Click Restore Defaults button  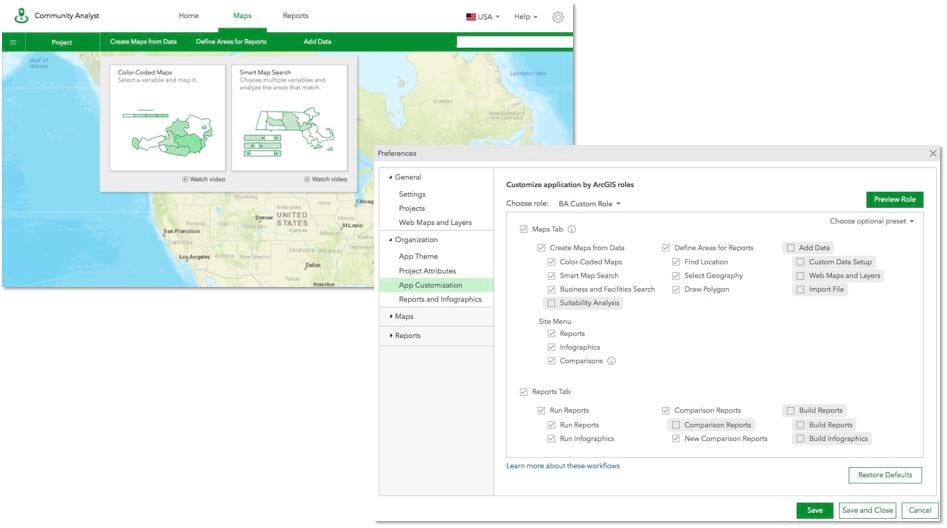click(885, 475)
